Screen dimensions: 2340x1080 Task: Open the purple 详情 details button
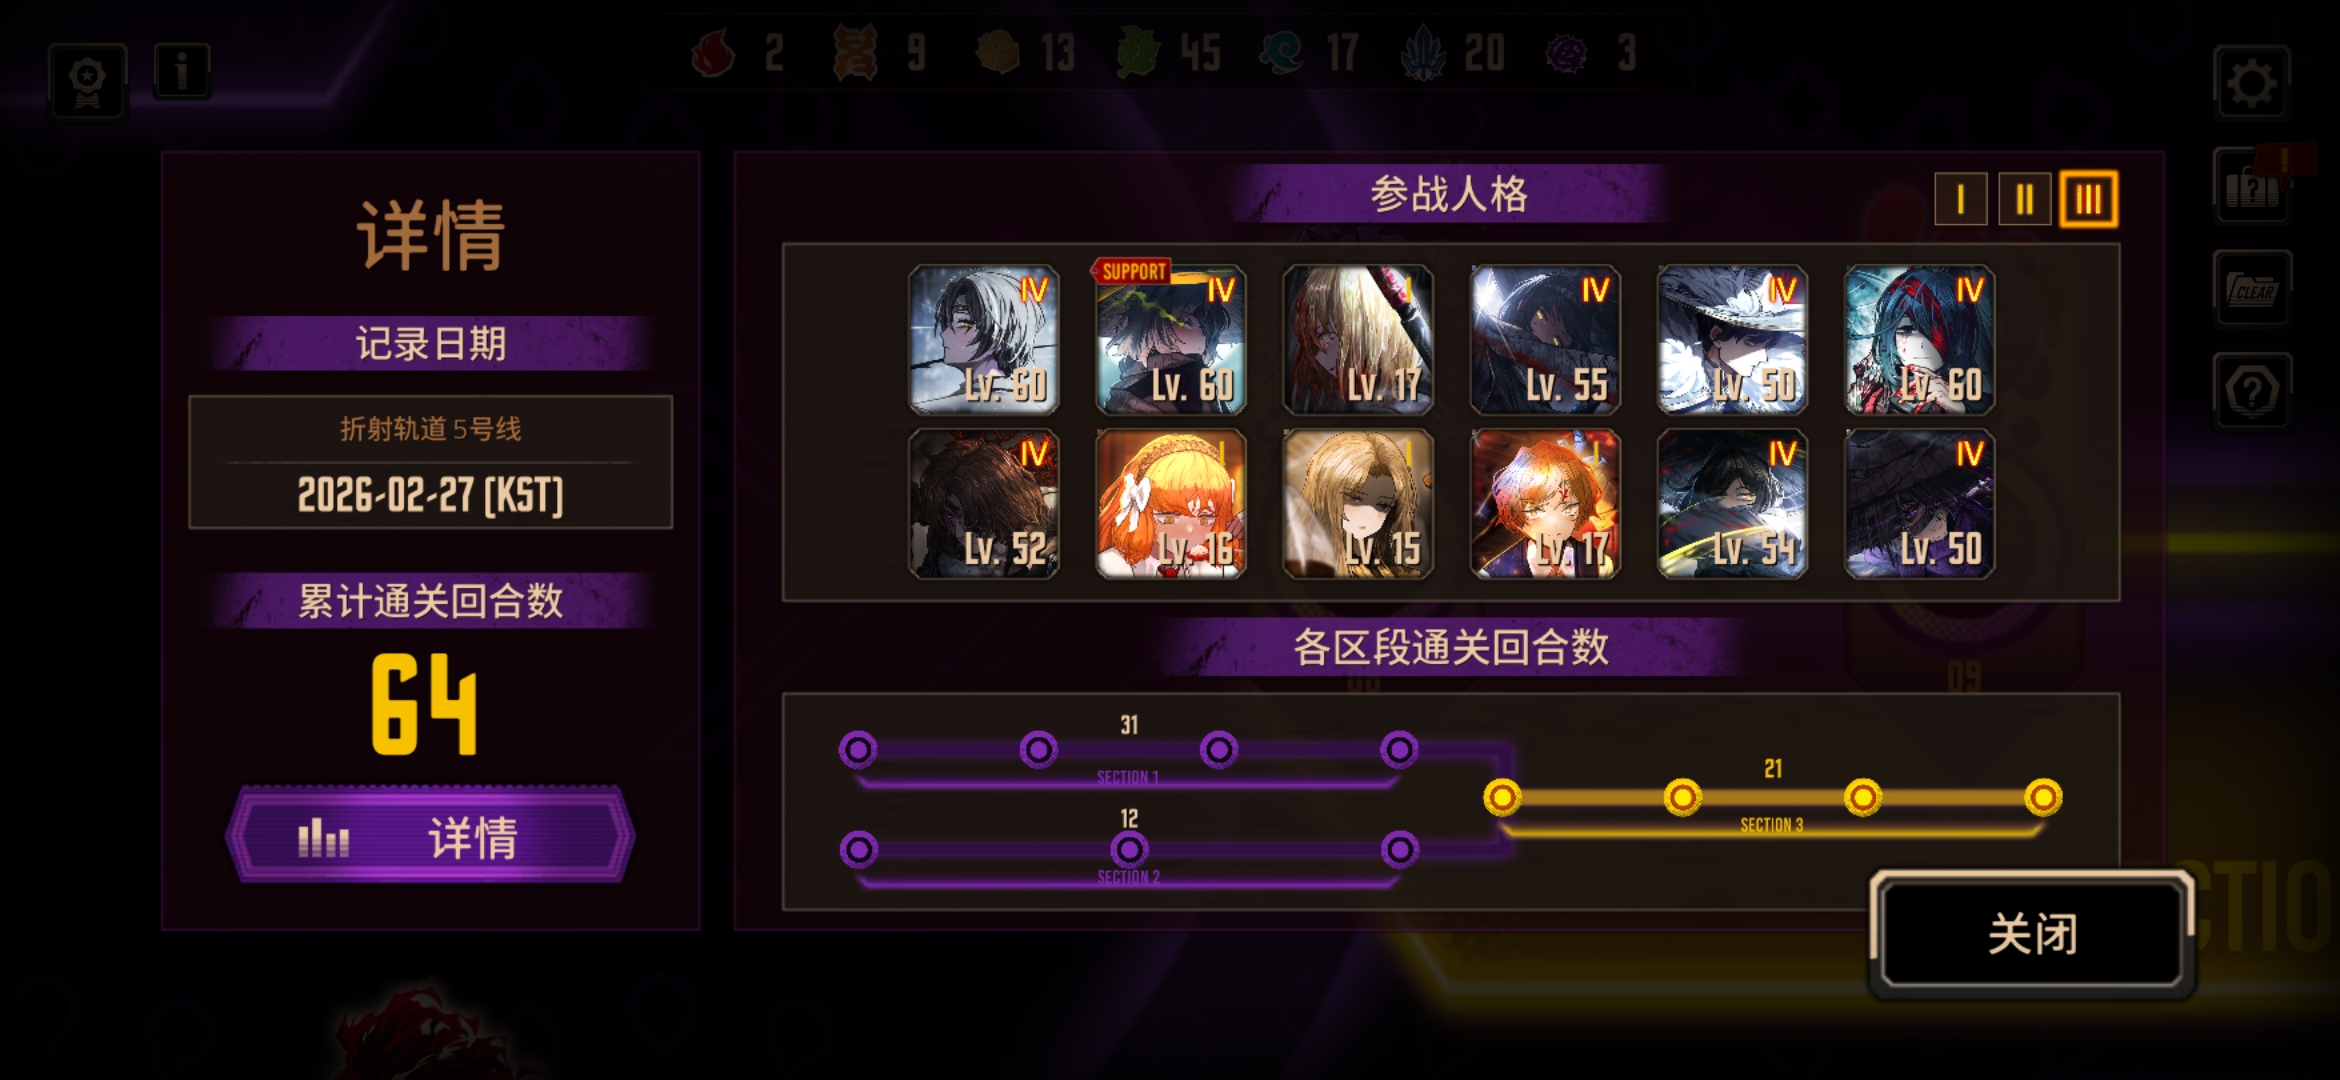(x=431, y=836)
